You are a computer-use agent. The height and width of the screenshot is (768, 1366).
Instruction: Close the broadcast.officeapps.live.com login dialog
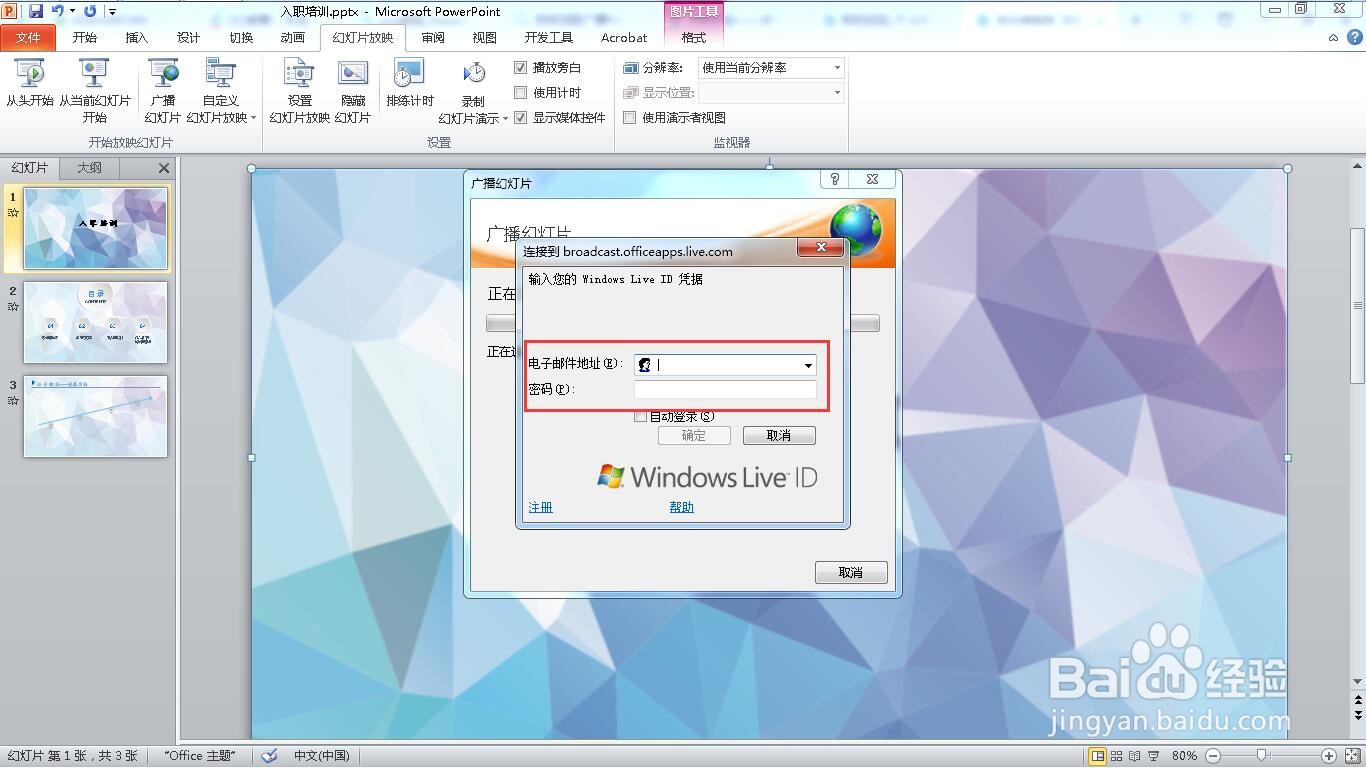822,247
